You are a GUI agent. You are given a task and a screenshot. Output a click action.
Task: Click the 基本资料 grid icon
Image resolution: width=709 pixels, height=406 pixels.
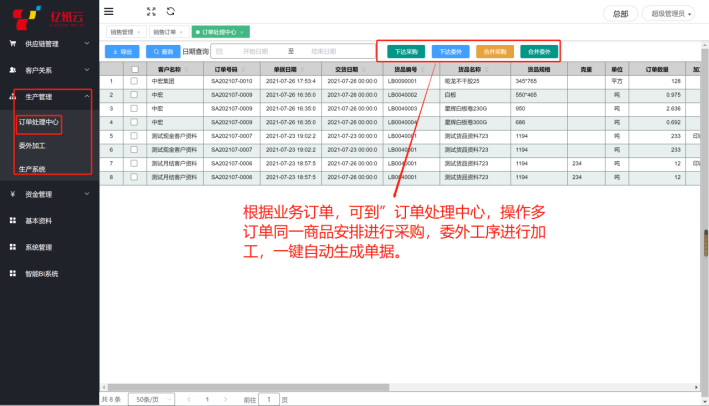click(x=13, y=220)
